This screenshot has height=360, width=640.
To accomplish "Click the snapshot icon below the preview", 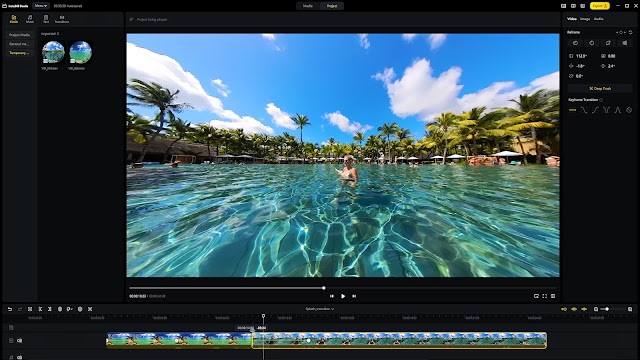I will click(536, 296).
